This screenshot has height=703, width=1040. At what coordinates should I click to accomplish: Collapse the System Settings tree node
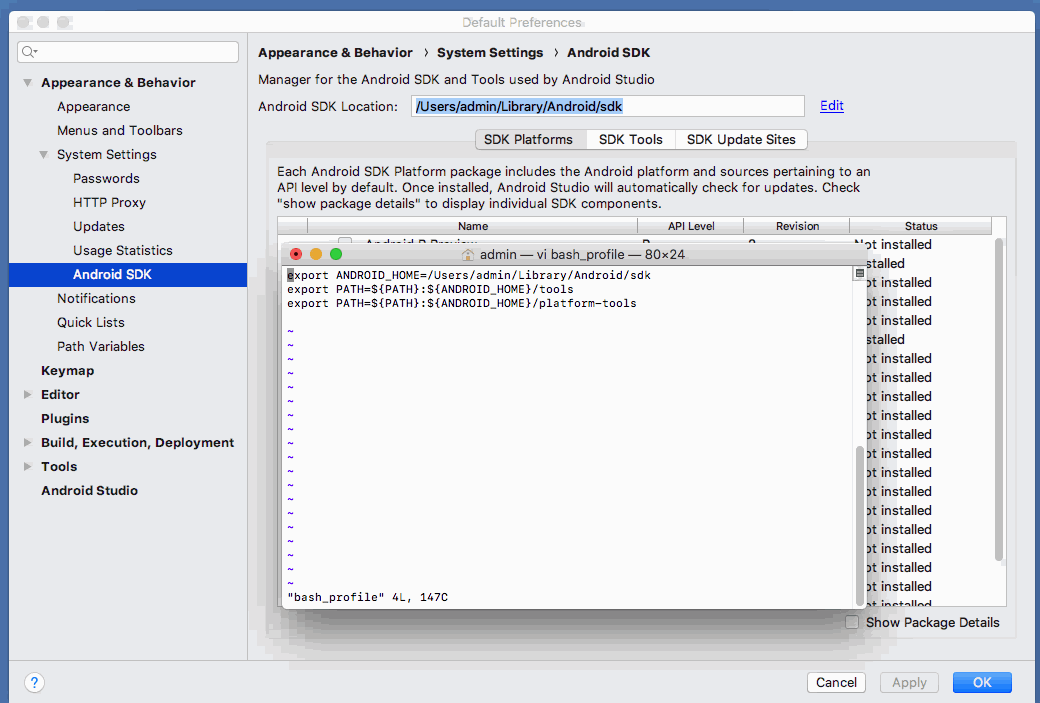coord(44,155)
